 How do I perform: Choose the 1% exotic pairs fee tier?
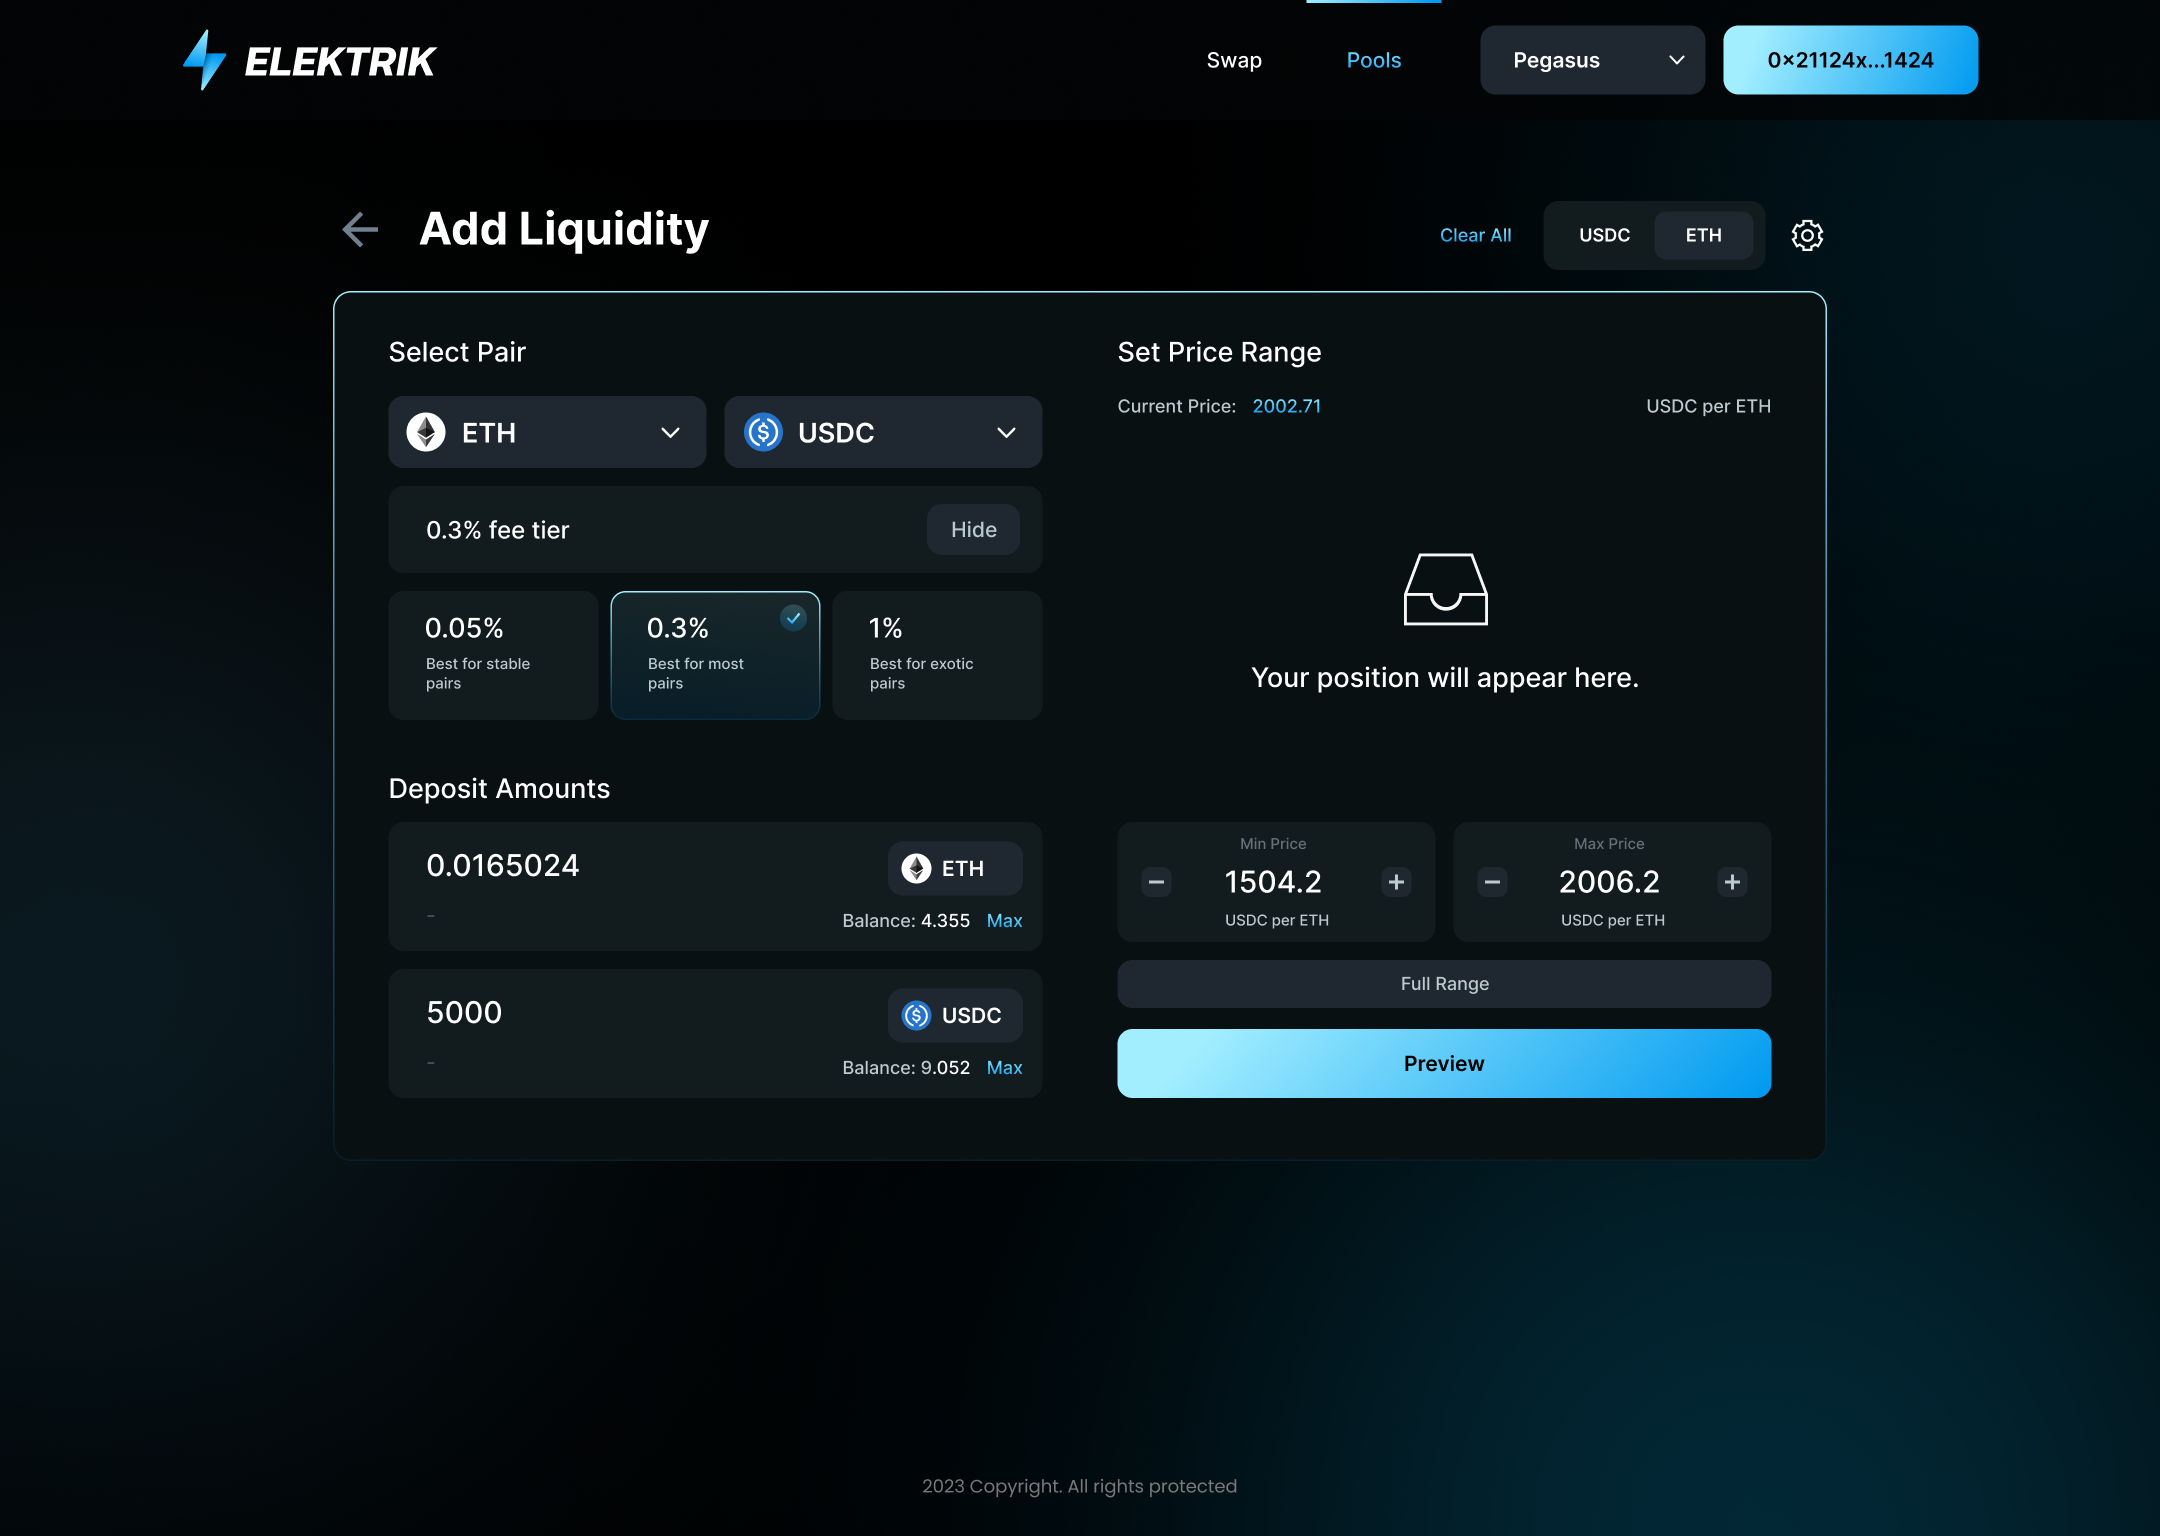pos(937,655)
